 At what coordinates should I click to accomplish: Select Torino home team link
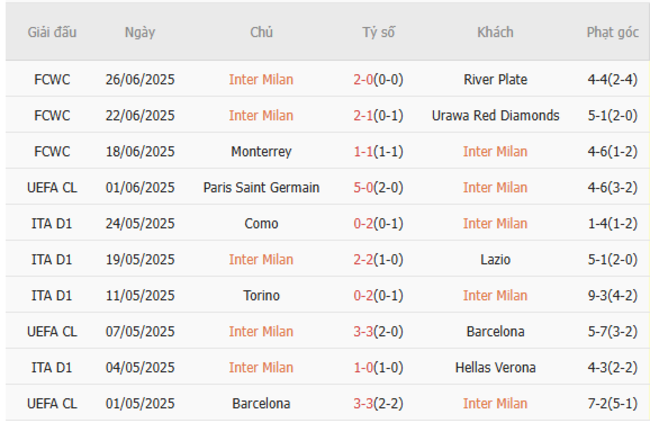(261, 295)
